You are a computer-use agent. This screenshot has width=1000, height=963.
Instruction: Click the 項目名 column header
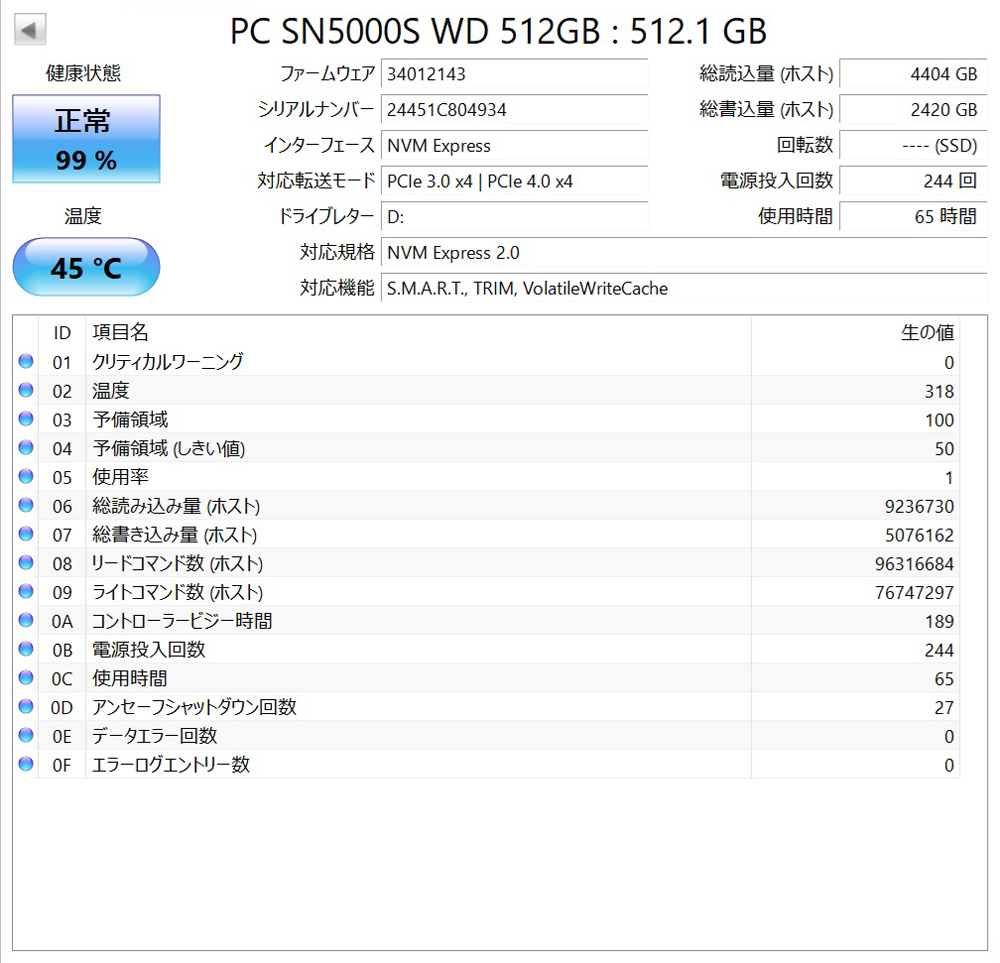(x=120, y=333)
